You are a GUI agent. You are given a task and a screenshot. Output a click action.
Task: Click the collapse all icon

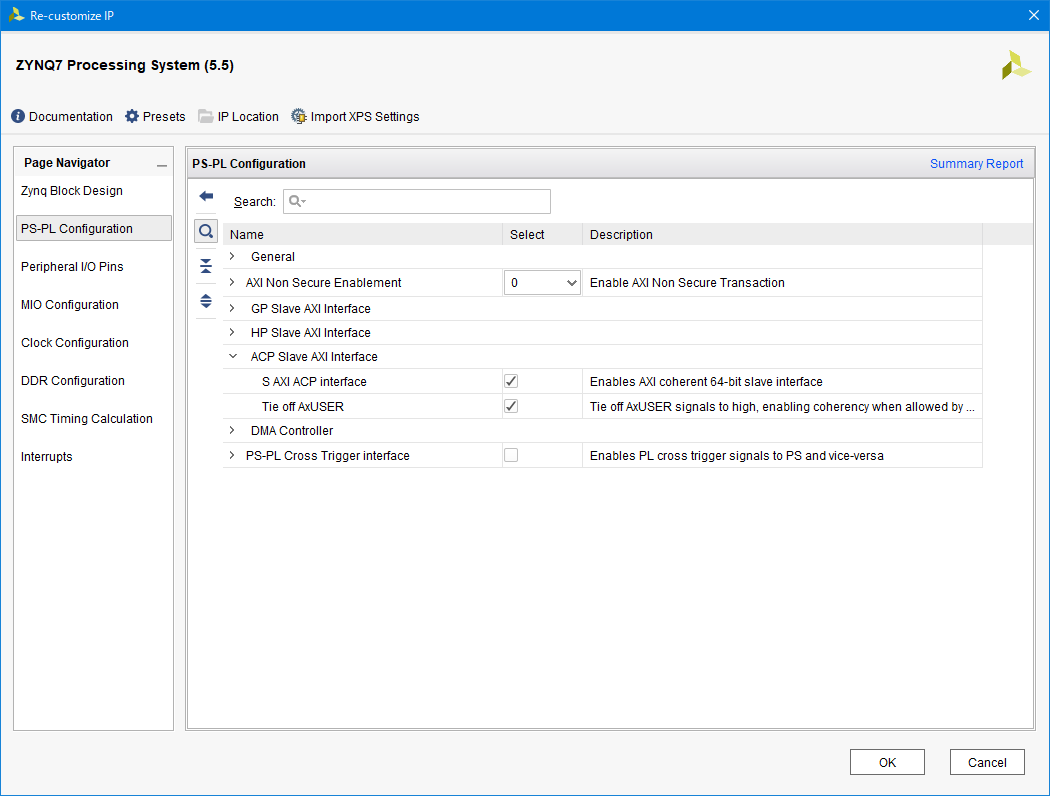point(206,266)
